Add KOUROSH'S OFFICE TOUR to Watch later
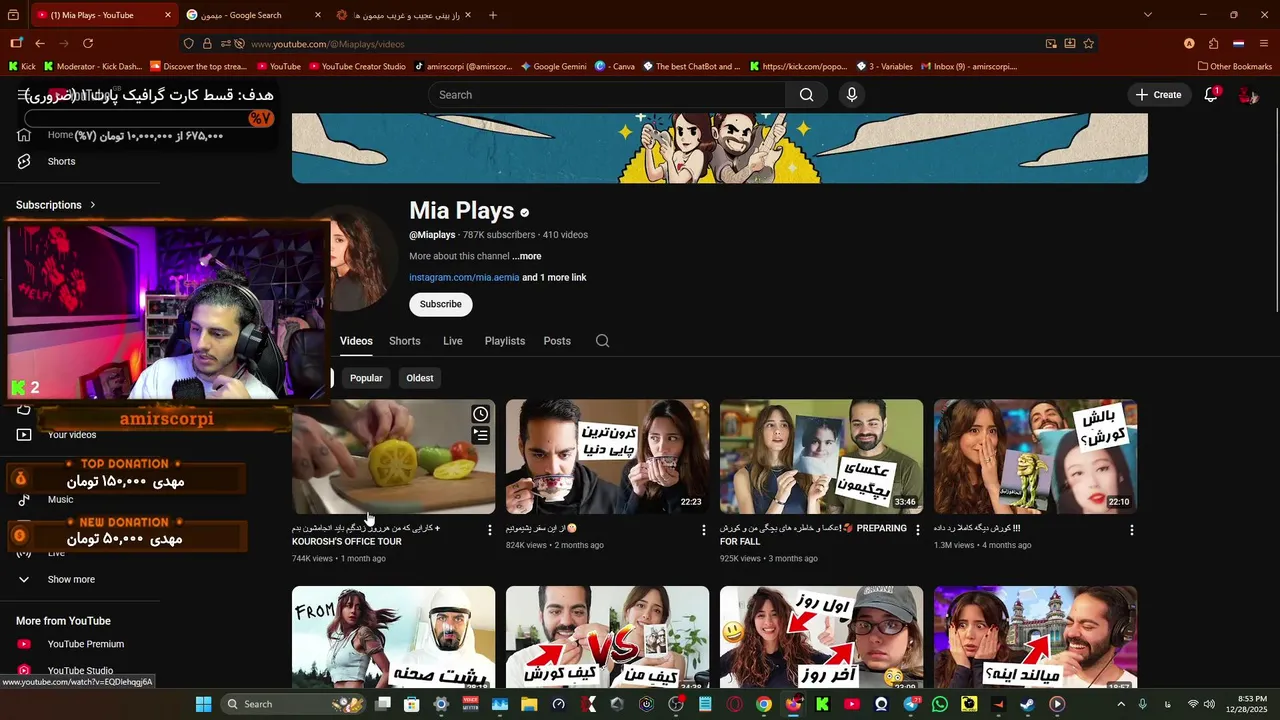Screen dimensions: 1280x720 click(481, 414)
